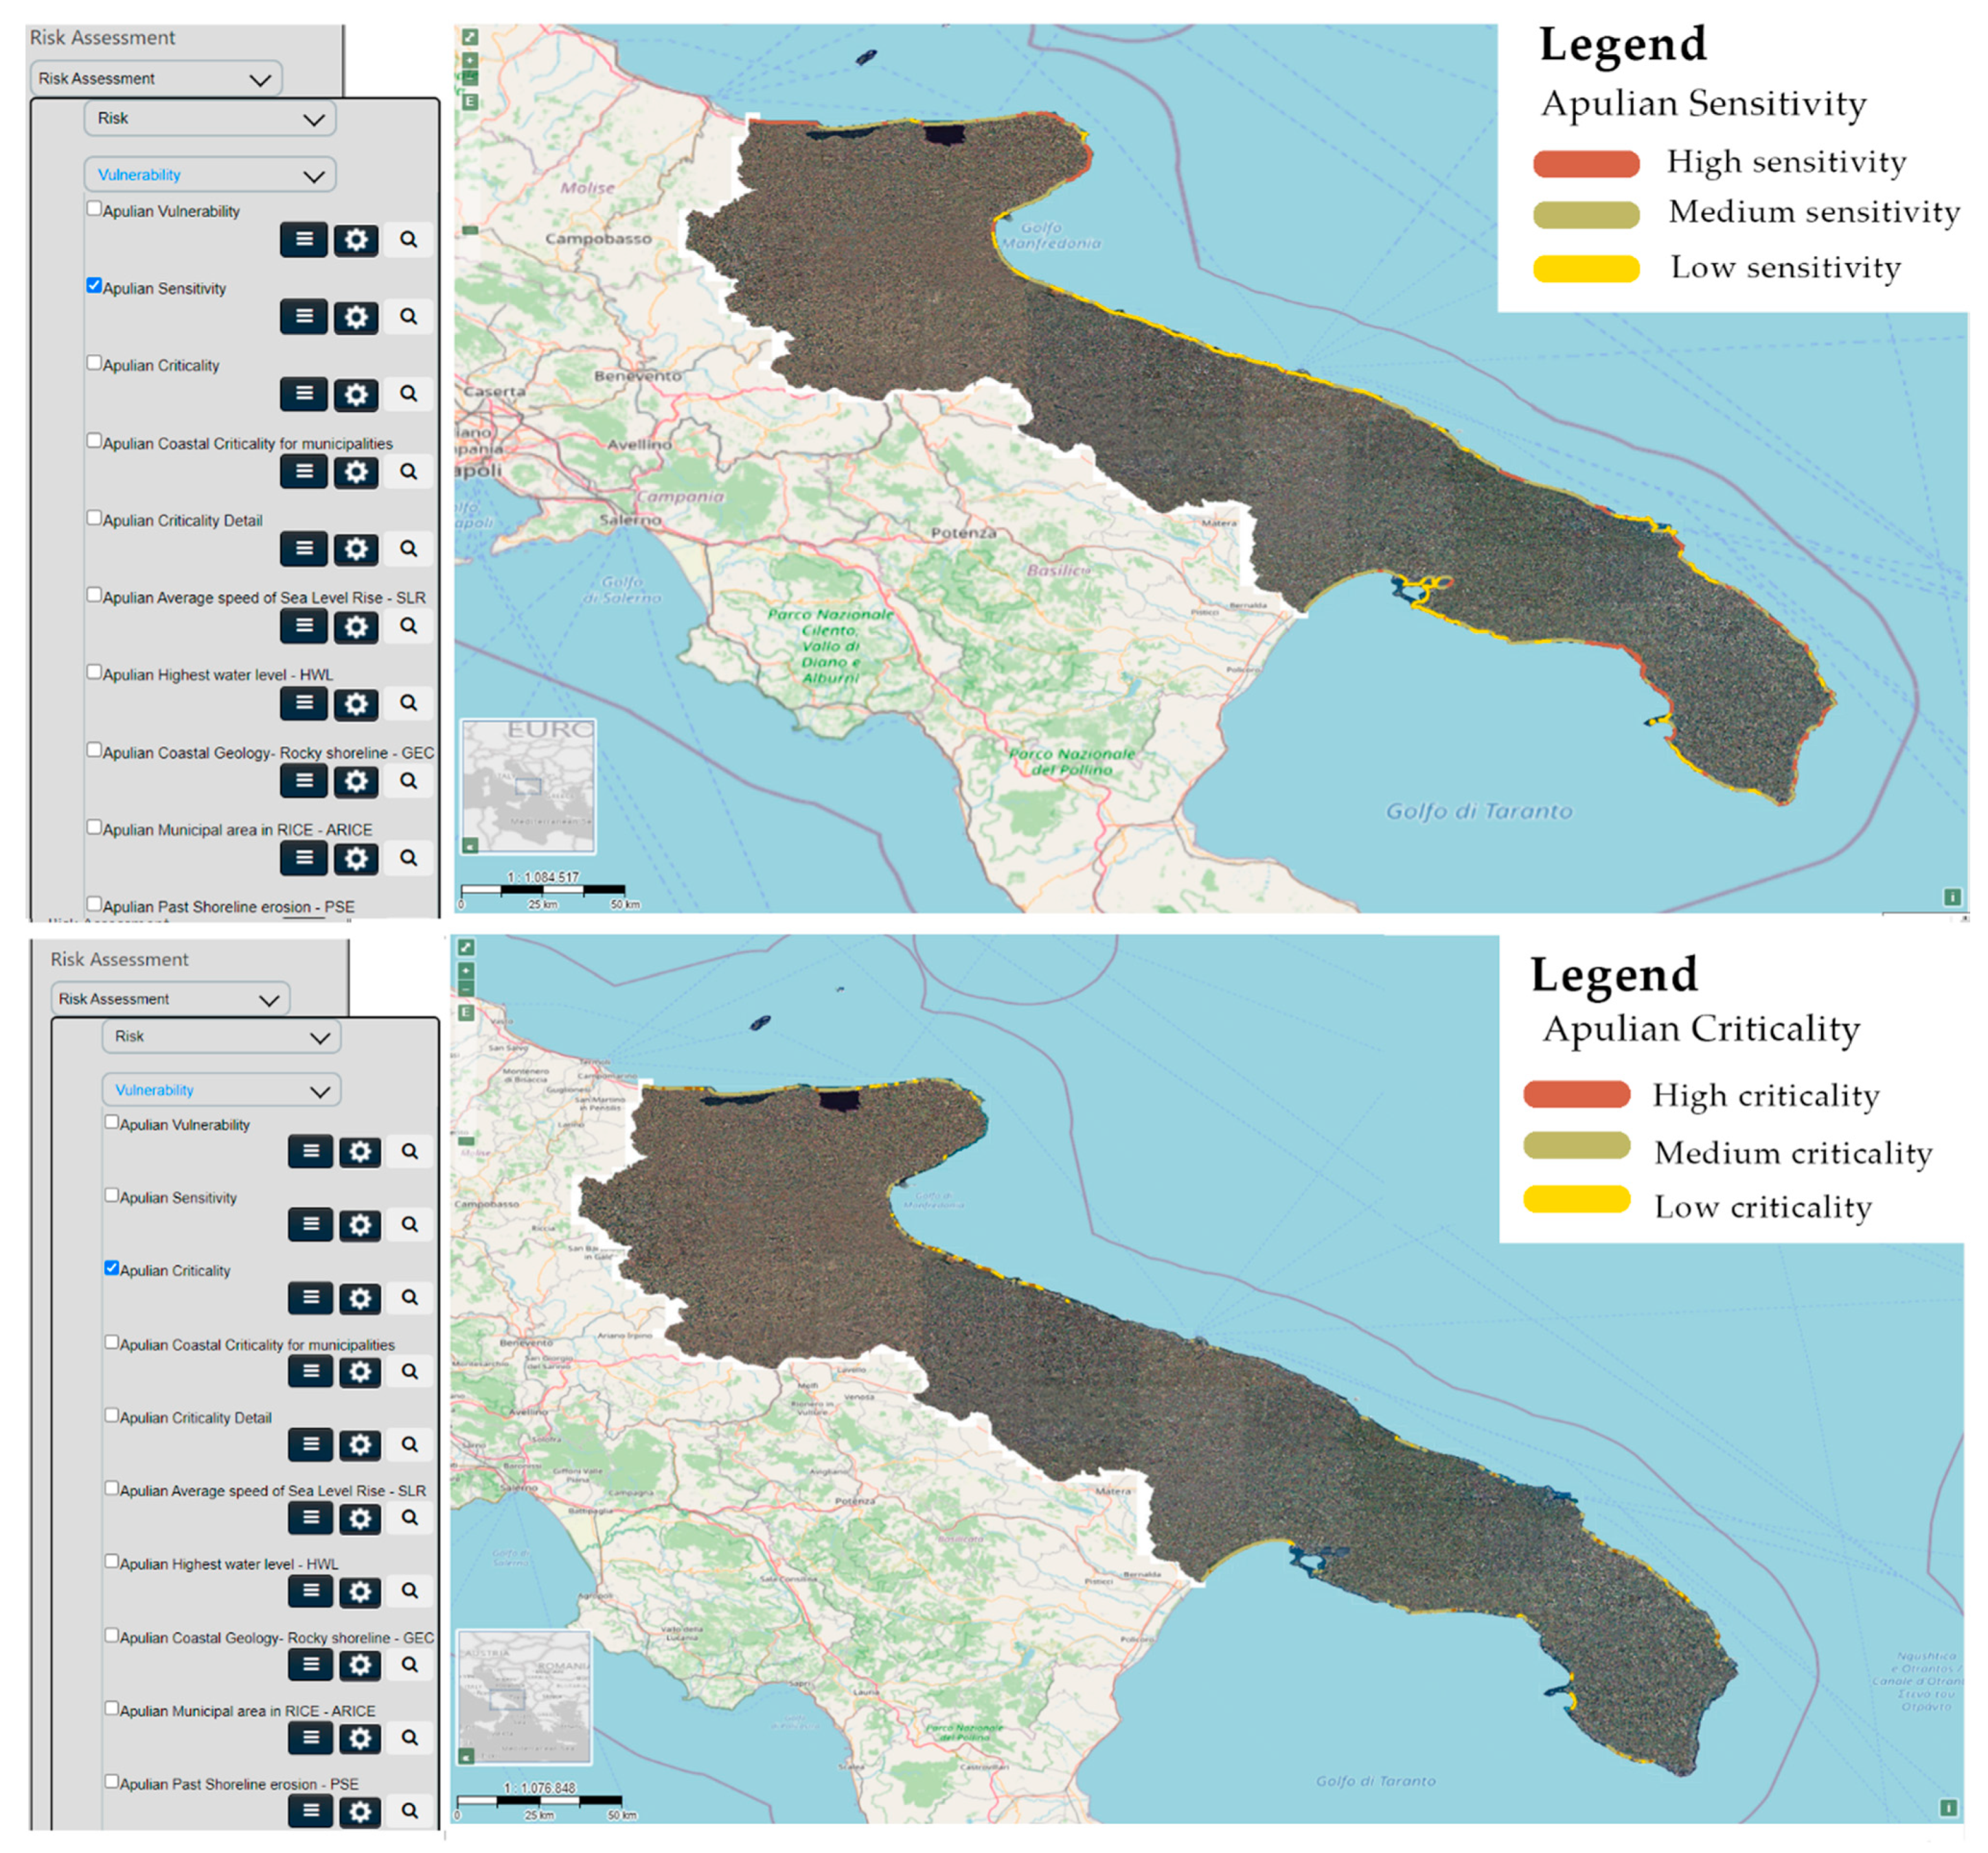Open list menu icon under Apulian Municipal area ARICE, upper panel
The image size is (1988, 1853).
303,858
